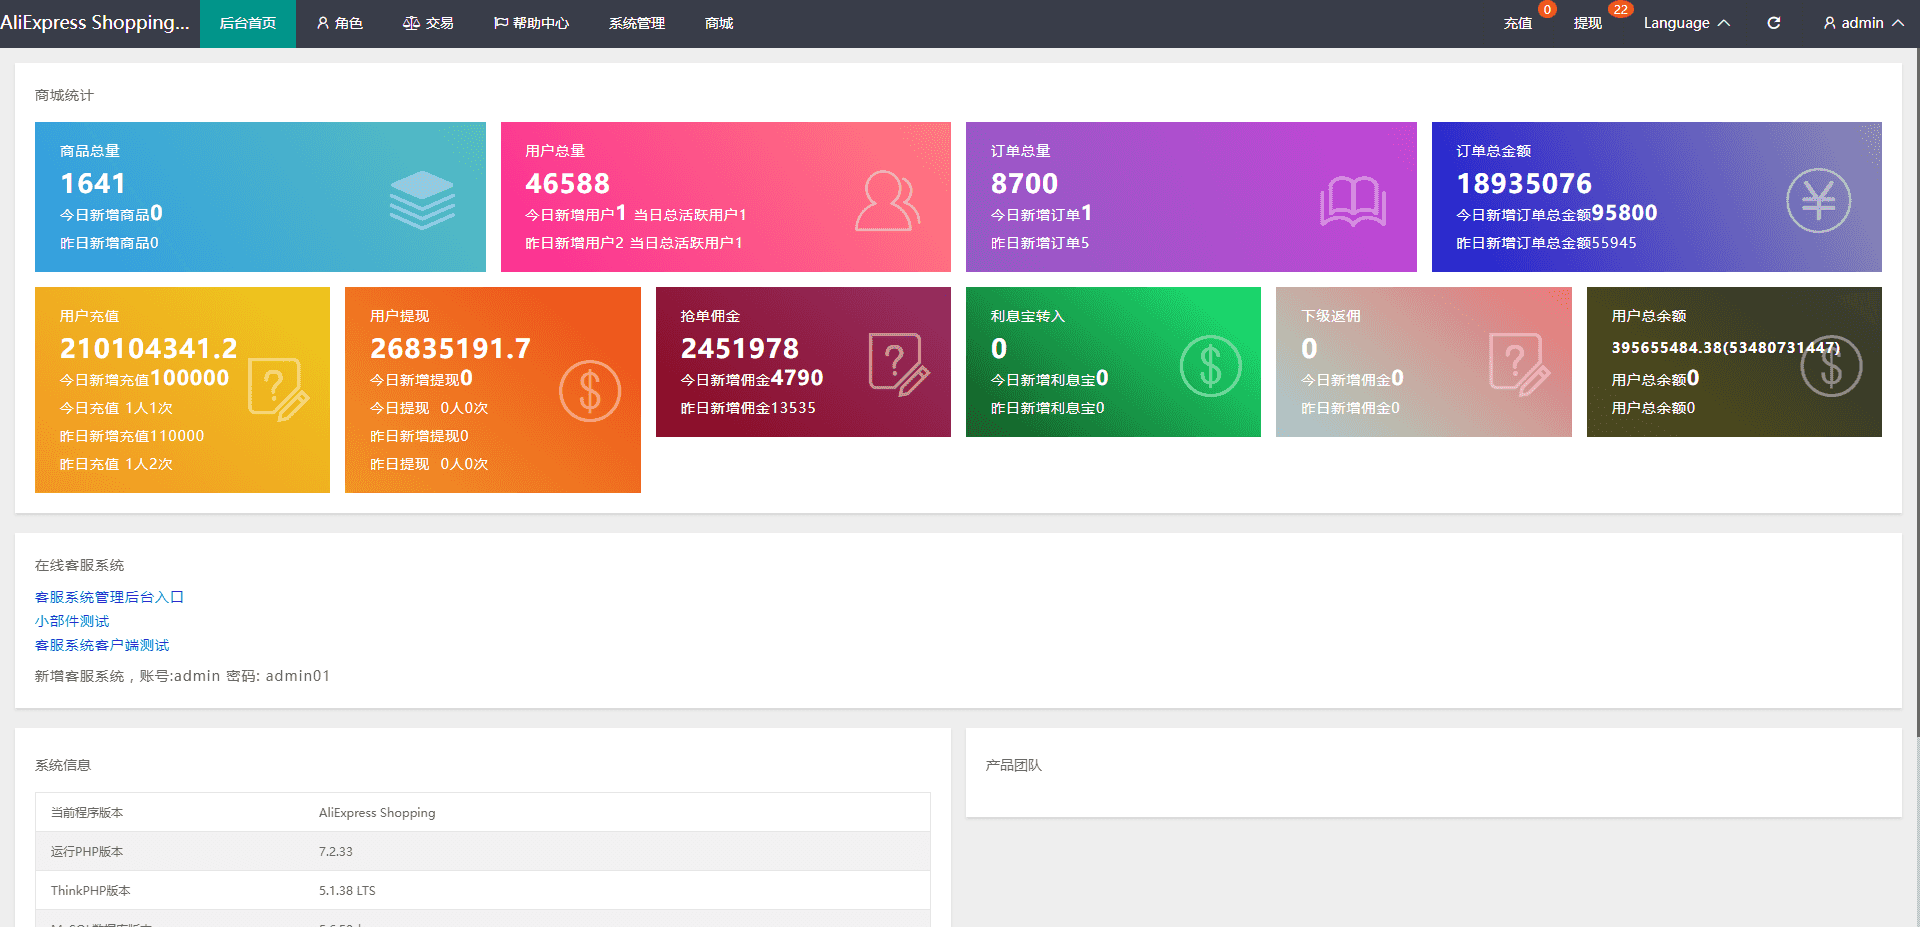
Task: Expand the Language dropdown
Action: [1685, 23]
